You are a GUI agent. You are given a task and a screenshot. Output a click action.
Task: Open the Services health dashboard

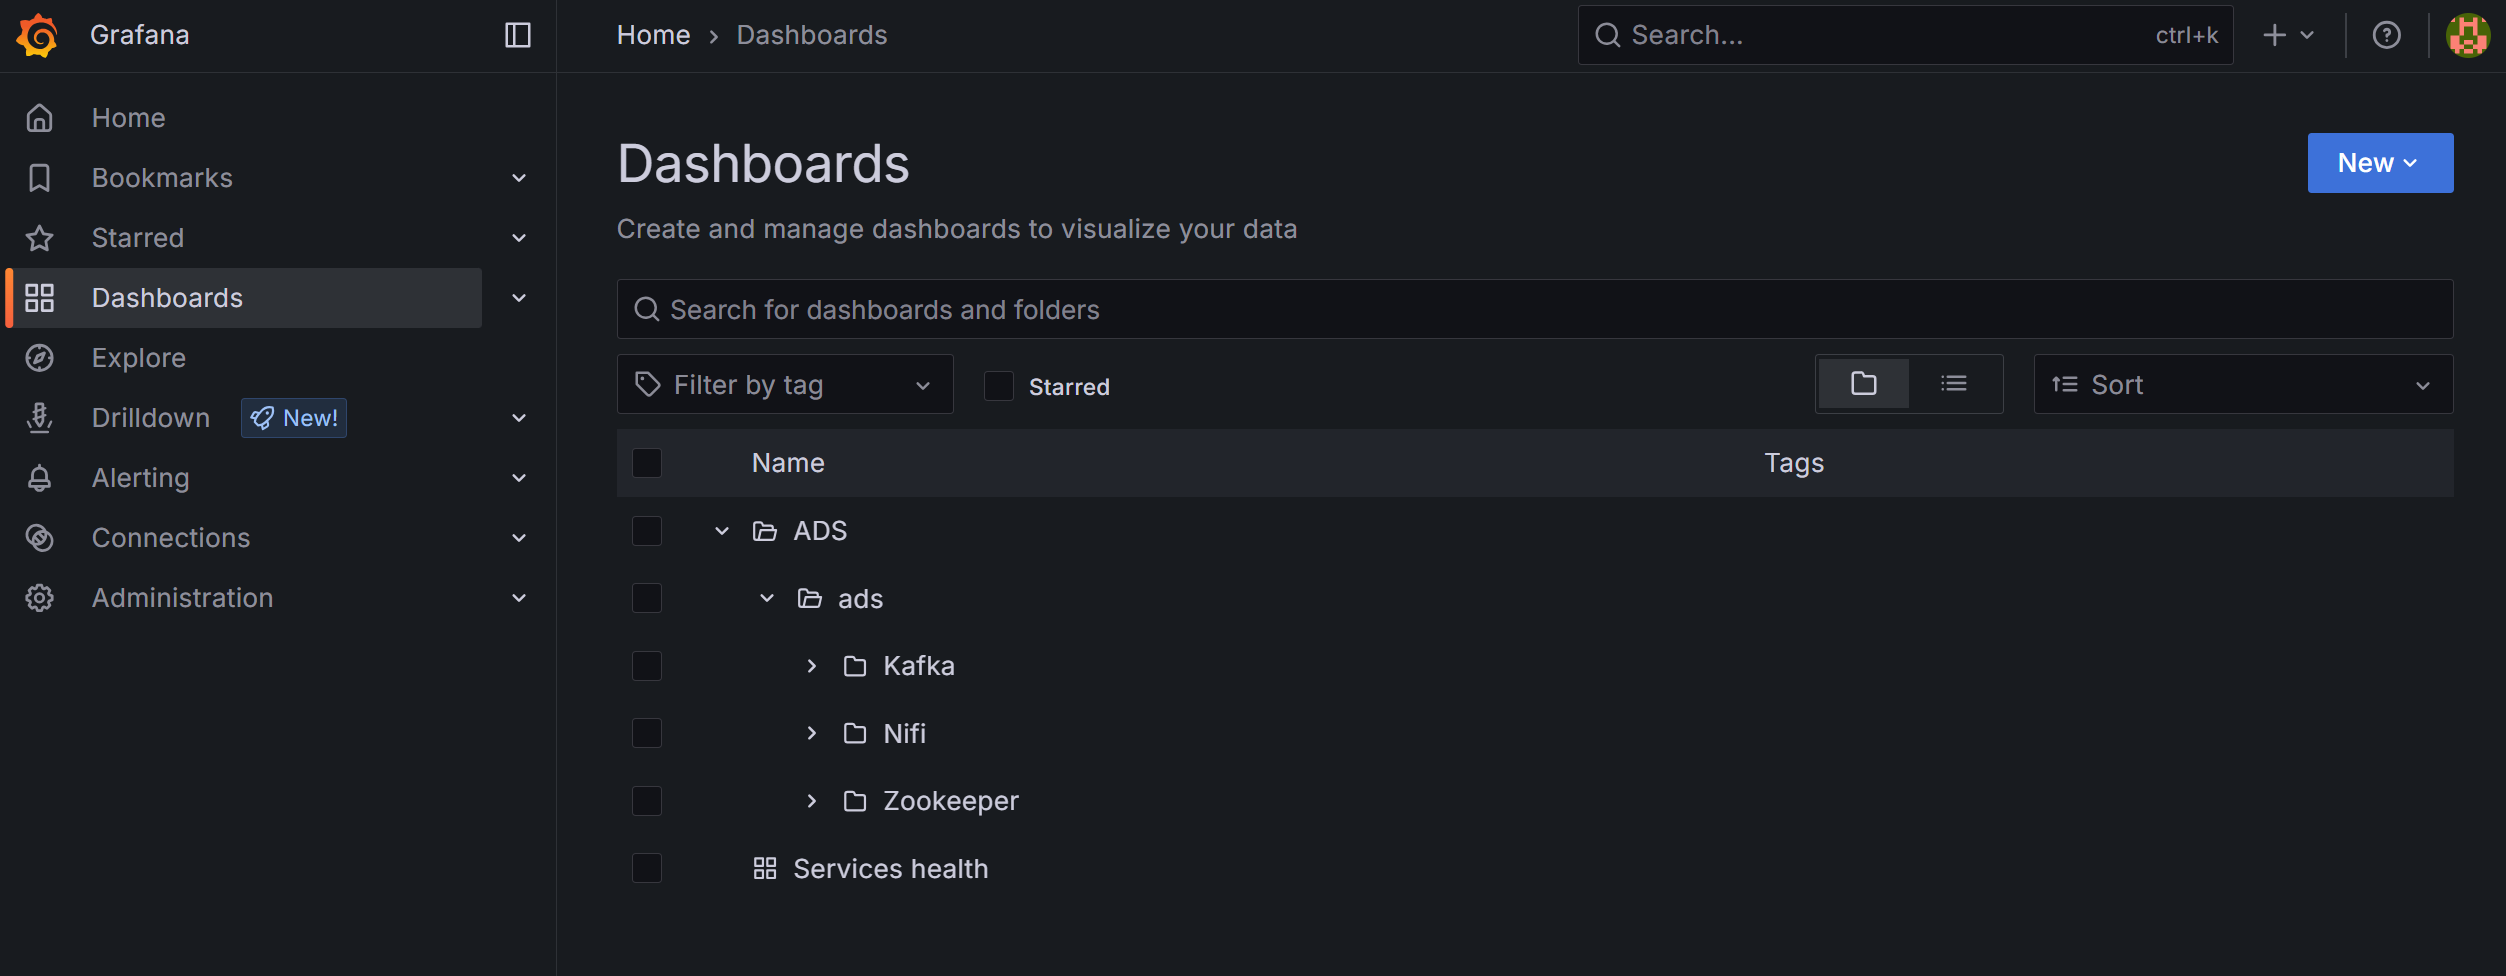point(890,869)
